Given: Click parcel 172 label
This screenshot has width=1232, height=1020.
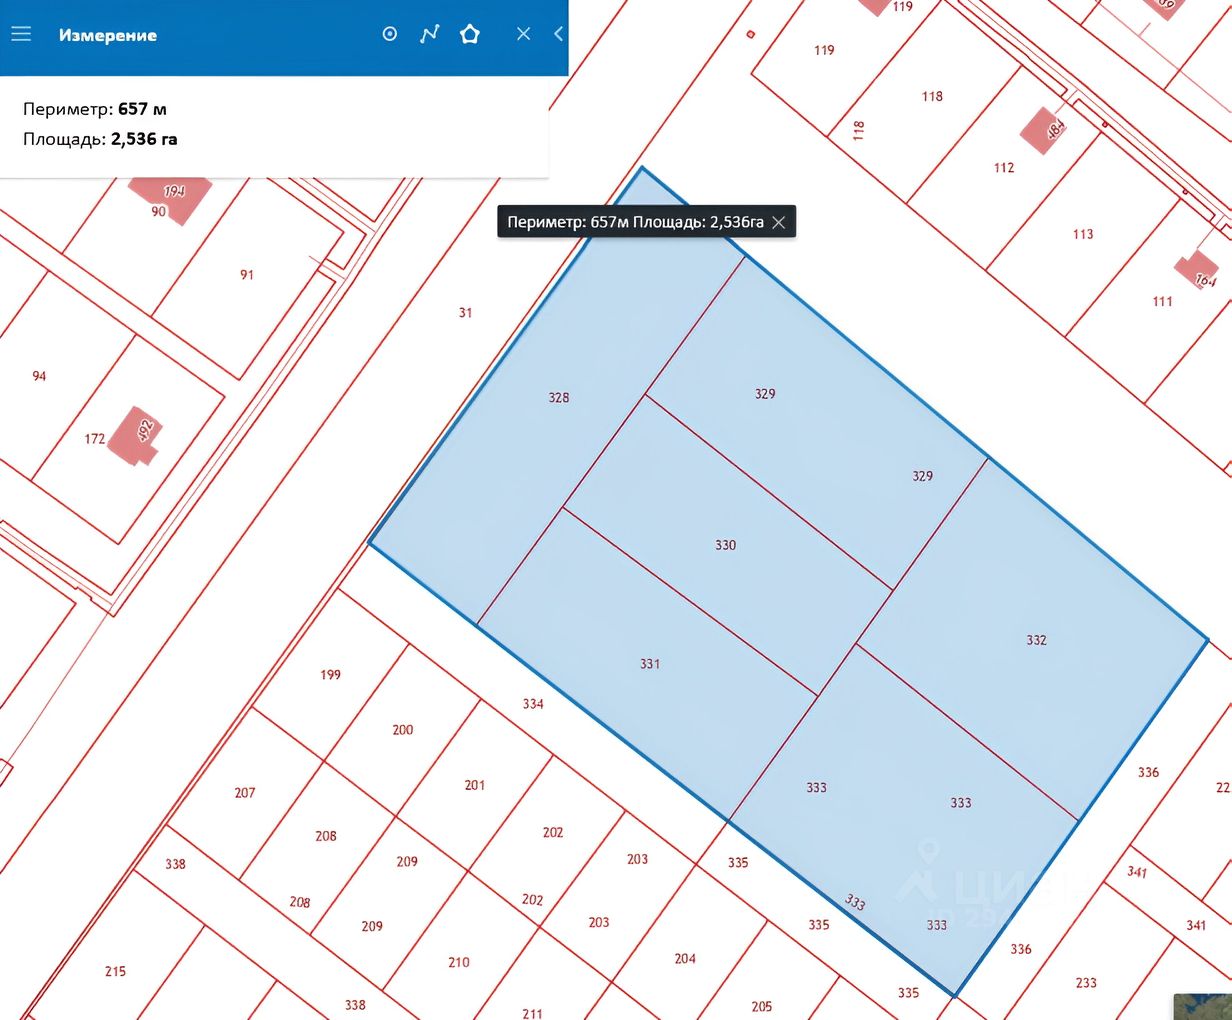Looking at the screenshot, I should (95, 439).
